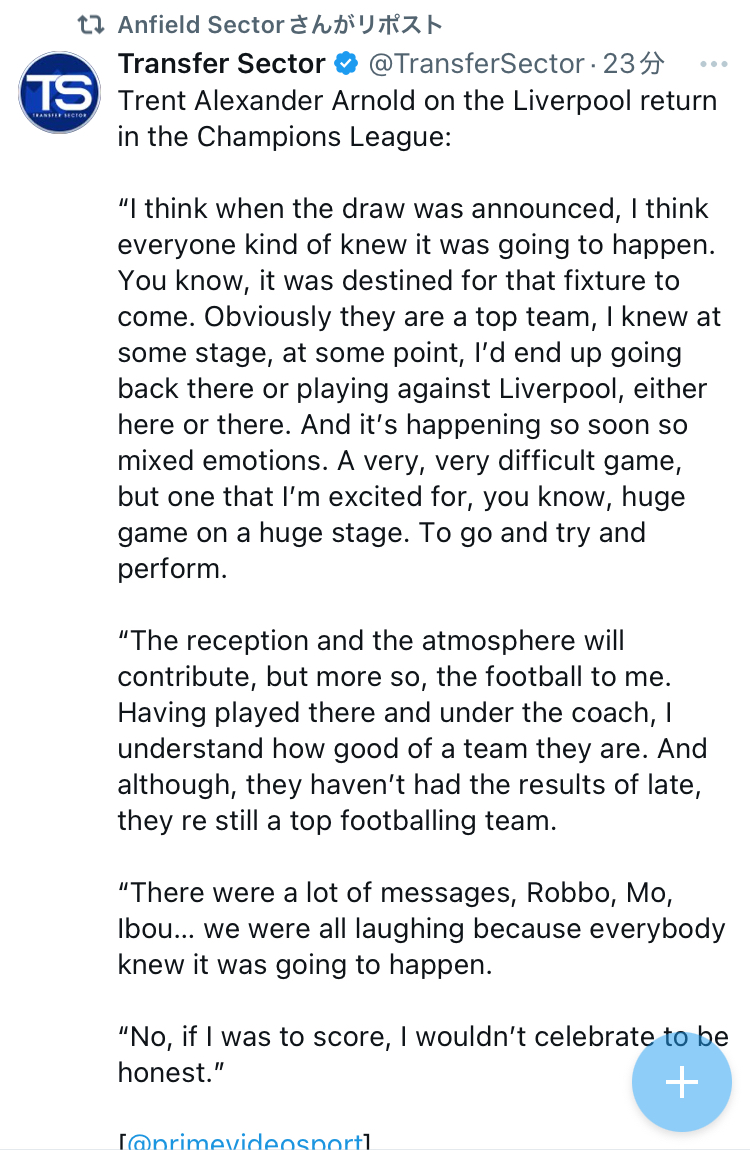Click the Transfer Sector display name
Image resolution: width=750 pixels, height=1150 pixels.
tap(222, 65)
